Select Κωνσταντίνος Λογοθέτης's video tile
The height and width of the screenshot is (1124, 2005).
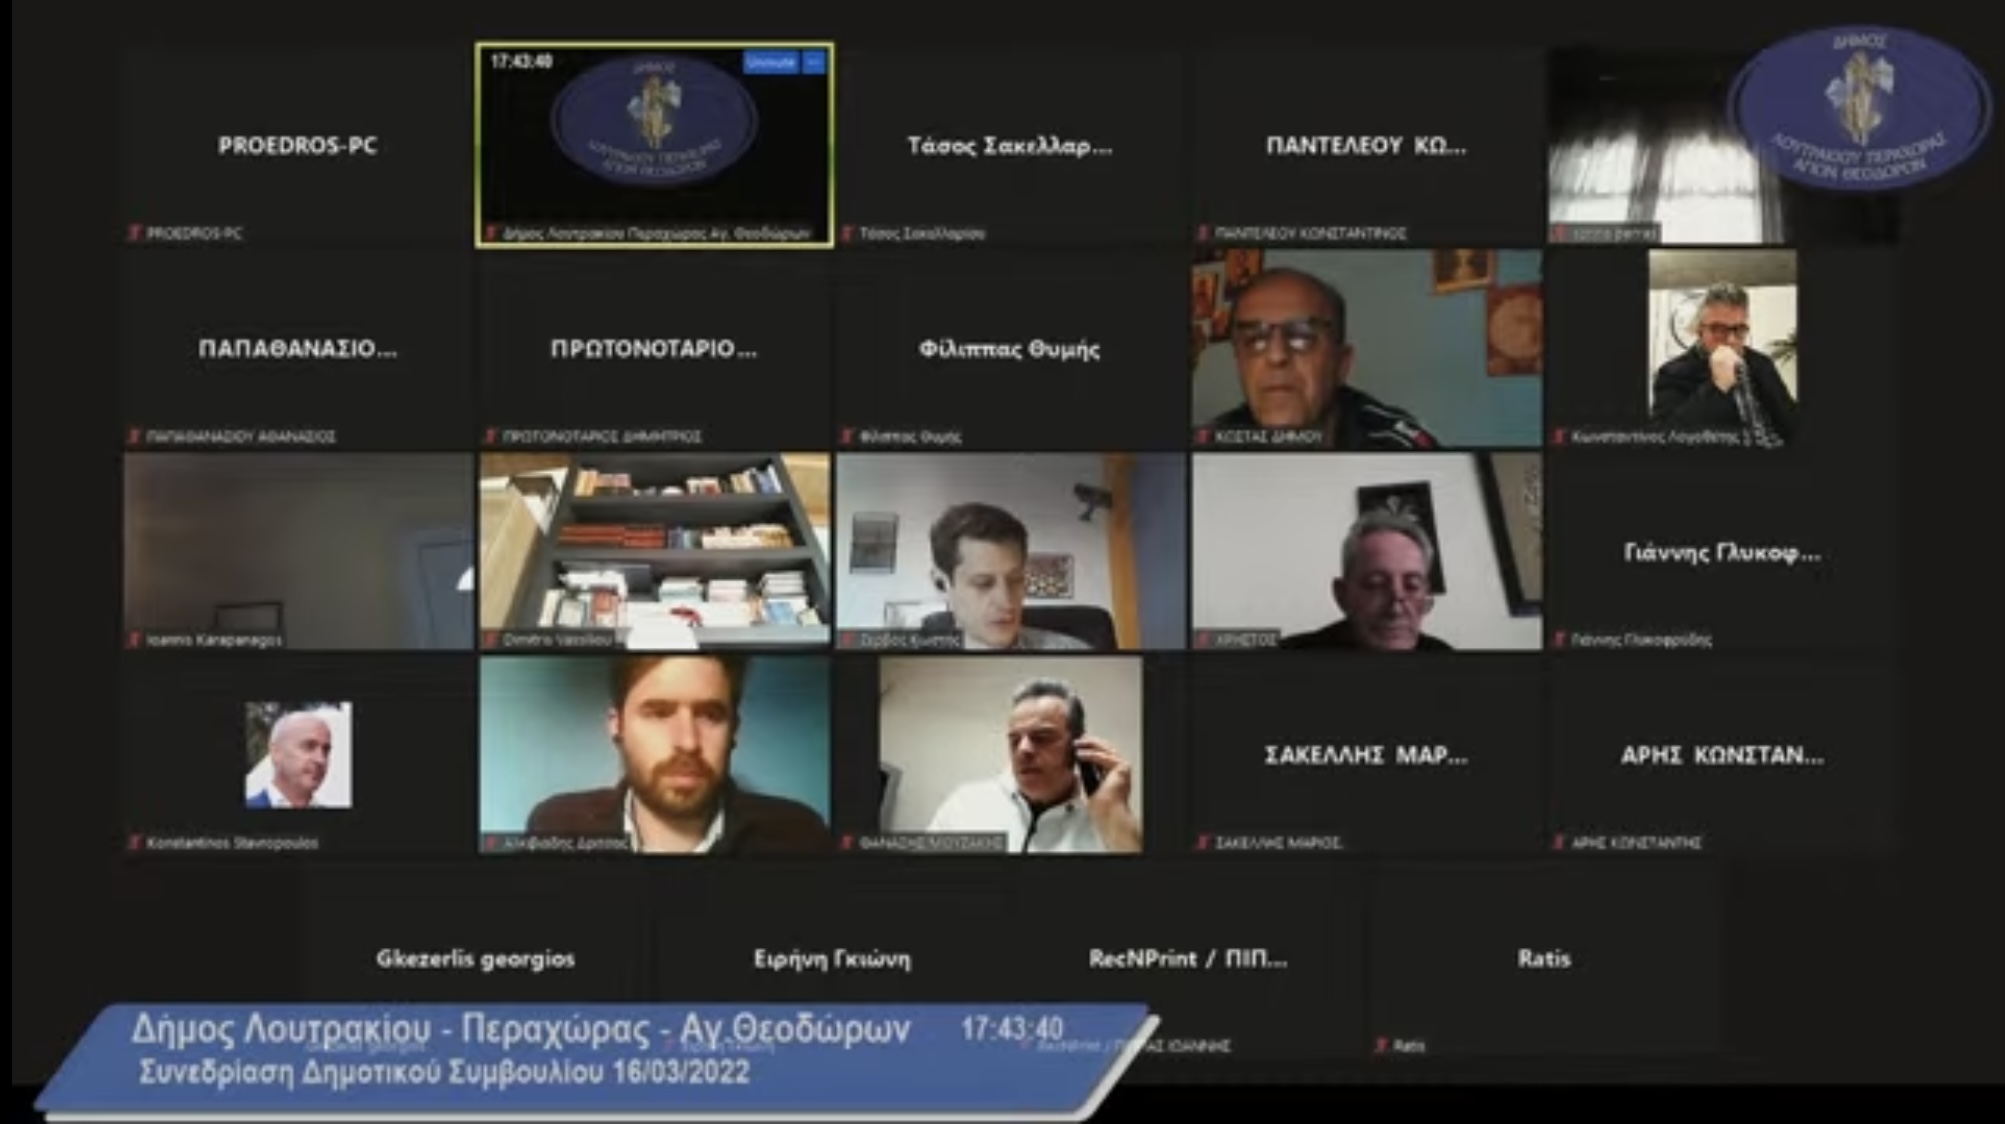tap(1722, 348)
